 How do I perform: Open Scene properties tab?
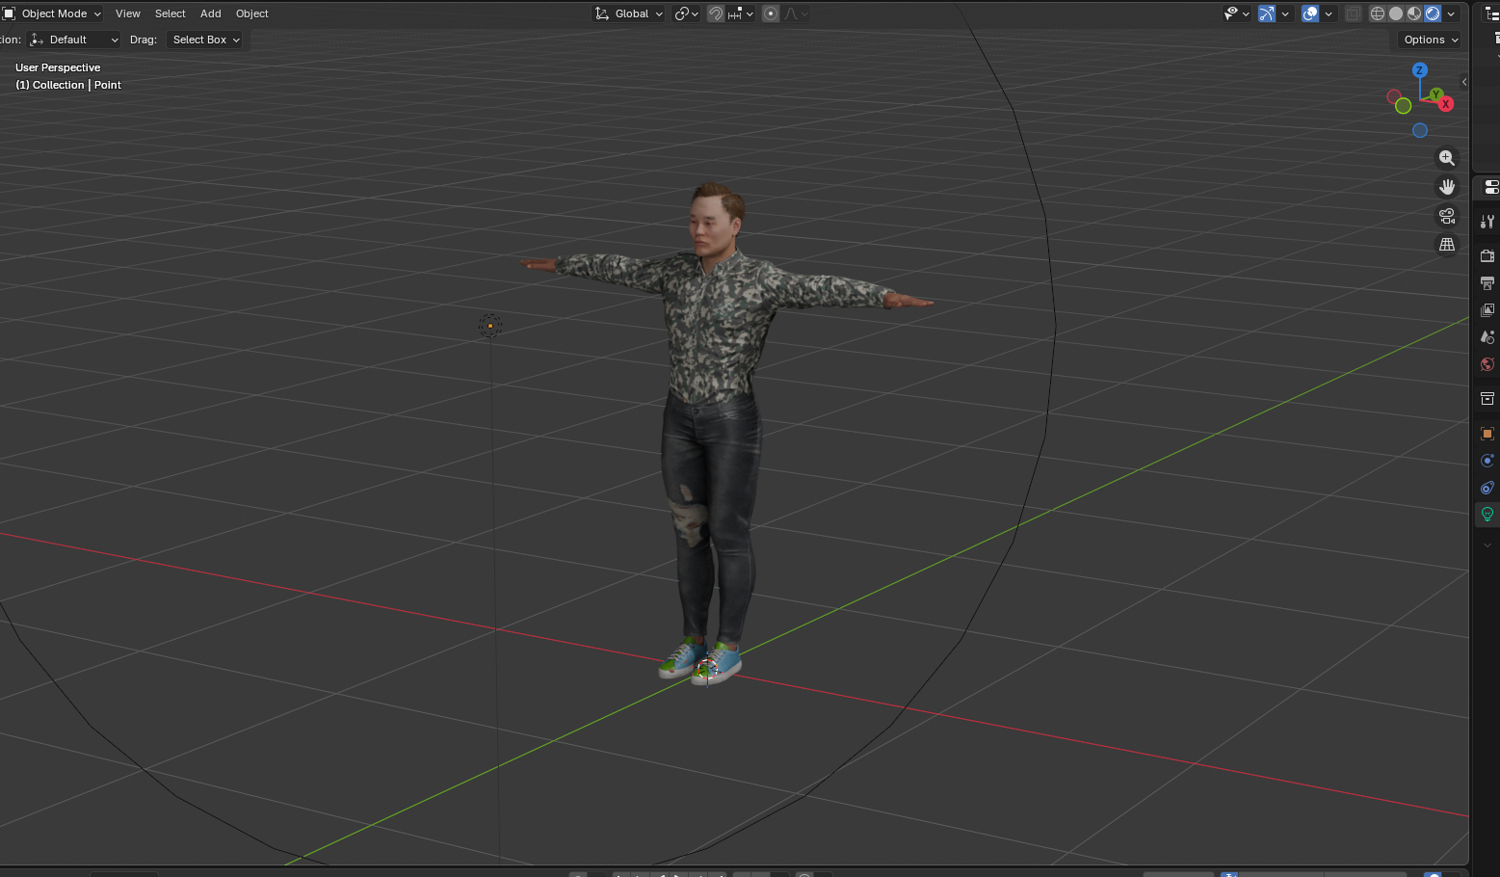[x=1487, y=337]
